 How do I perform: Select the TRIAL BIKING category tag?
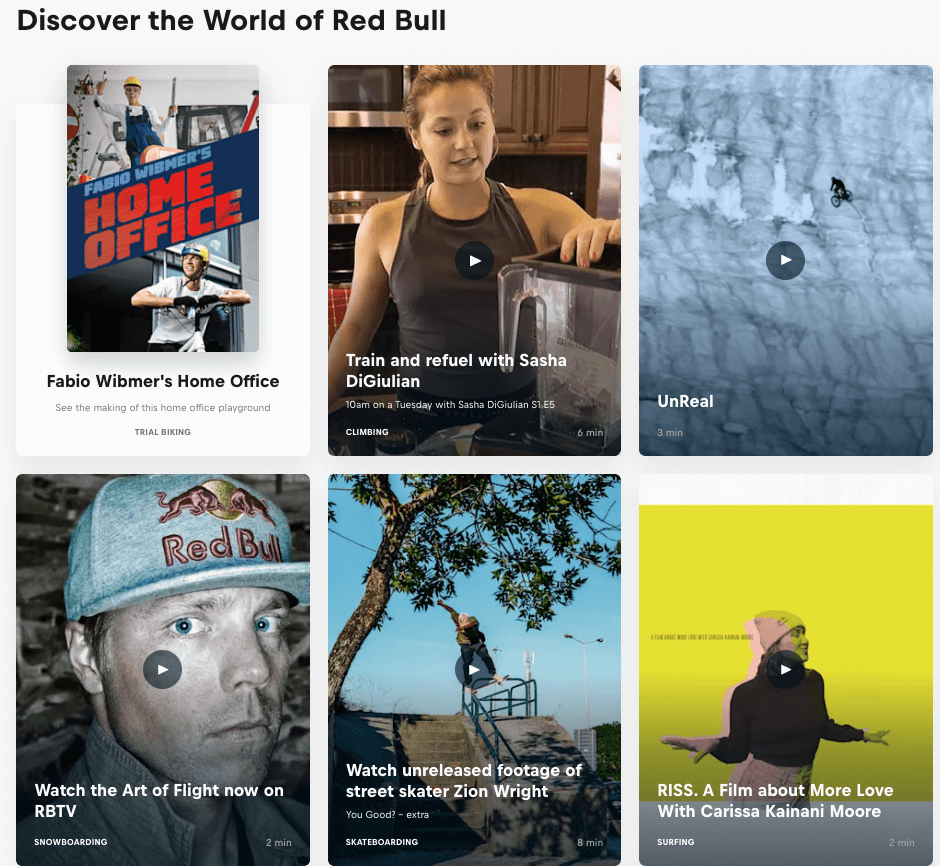point(163,432)
